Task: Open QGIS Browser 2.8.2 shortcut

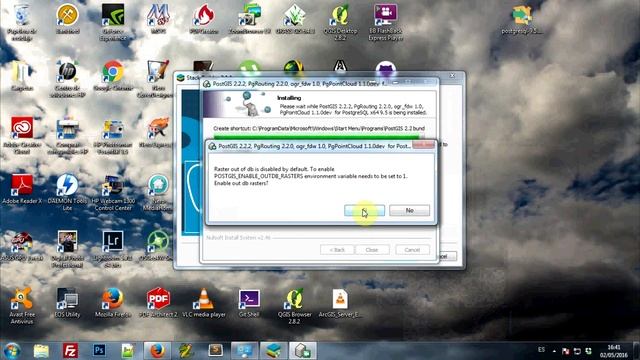Action: pos(295,306)
